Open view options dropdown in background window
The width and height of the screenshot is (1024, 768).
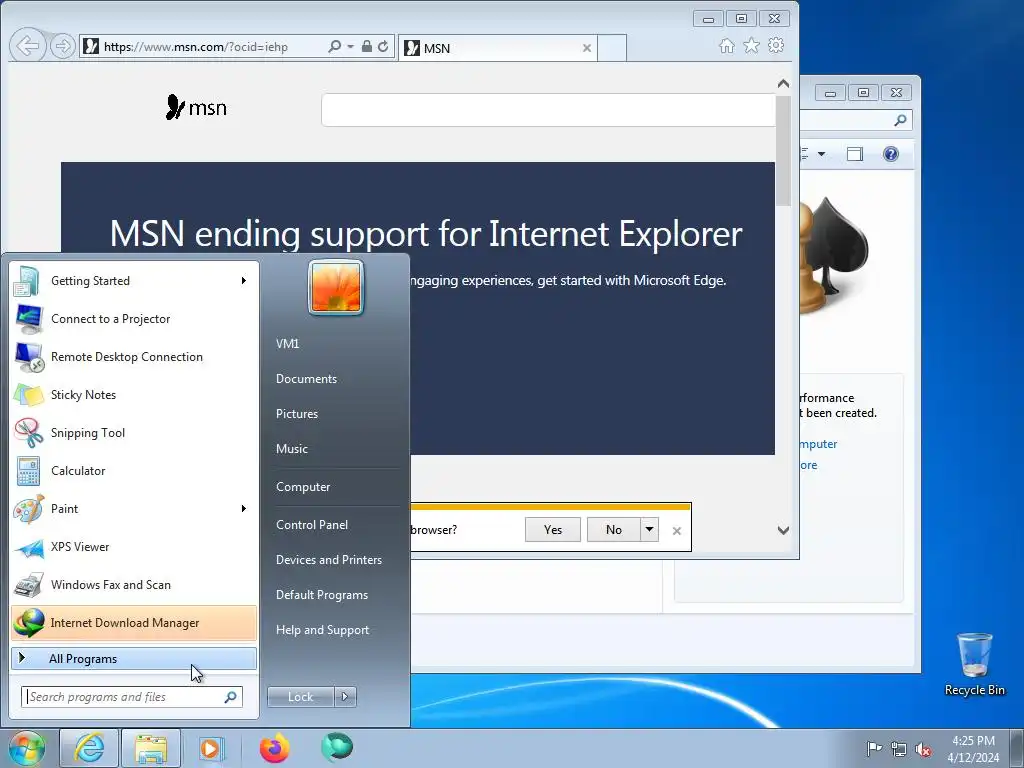tap(822, 154)
